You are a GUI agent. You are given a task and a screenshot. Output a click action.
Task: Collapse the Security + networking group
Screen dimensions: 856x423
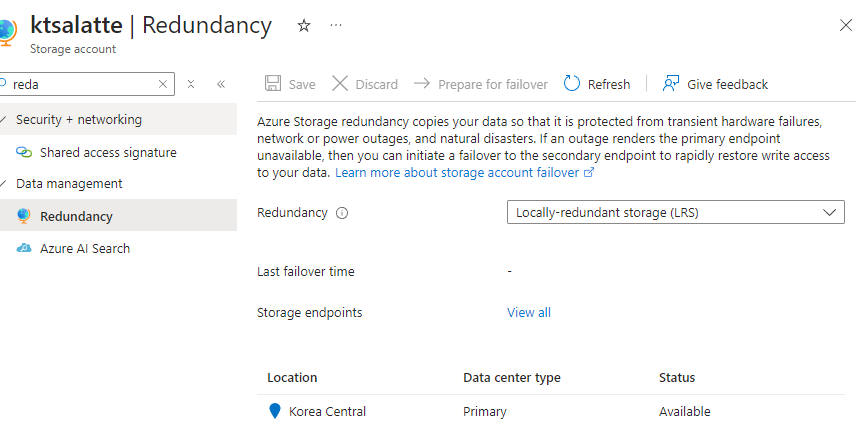118,120
